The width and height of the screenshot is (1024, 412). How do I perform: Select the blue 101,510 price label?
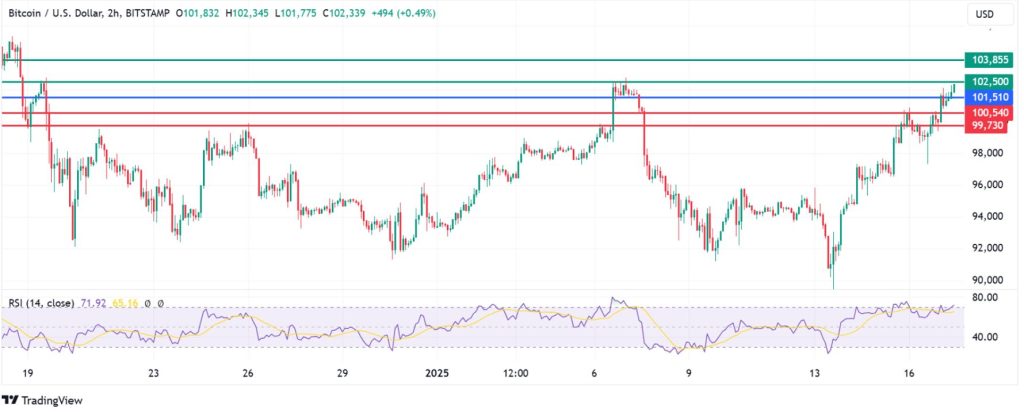[988, 97]
